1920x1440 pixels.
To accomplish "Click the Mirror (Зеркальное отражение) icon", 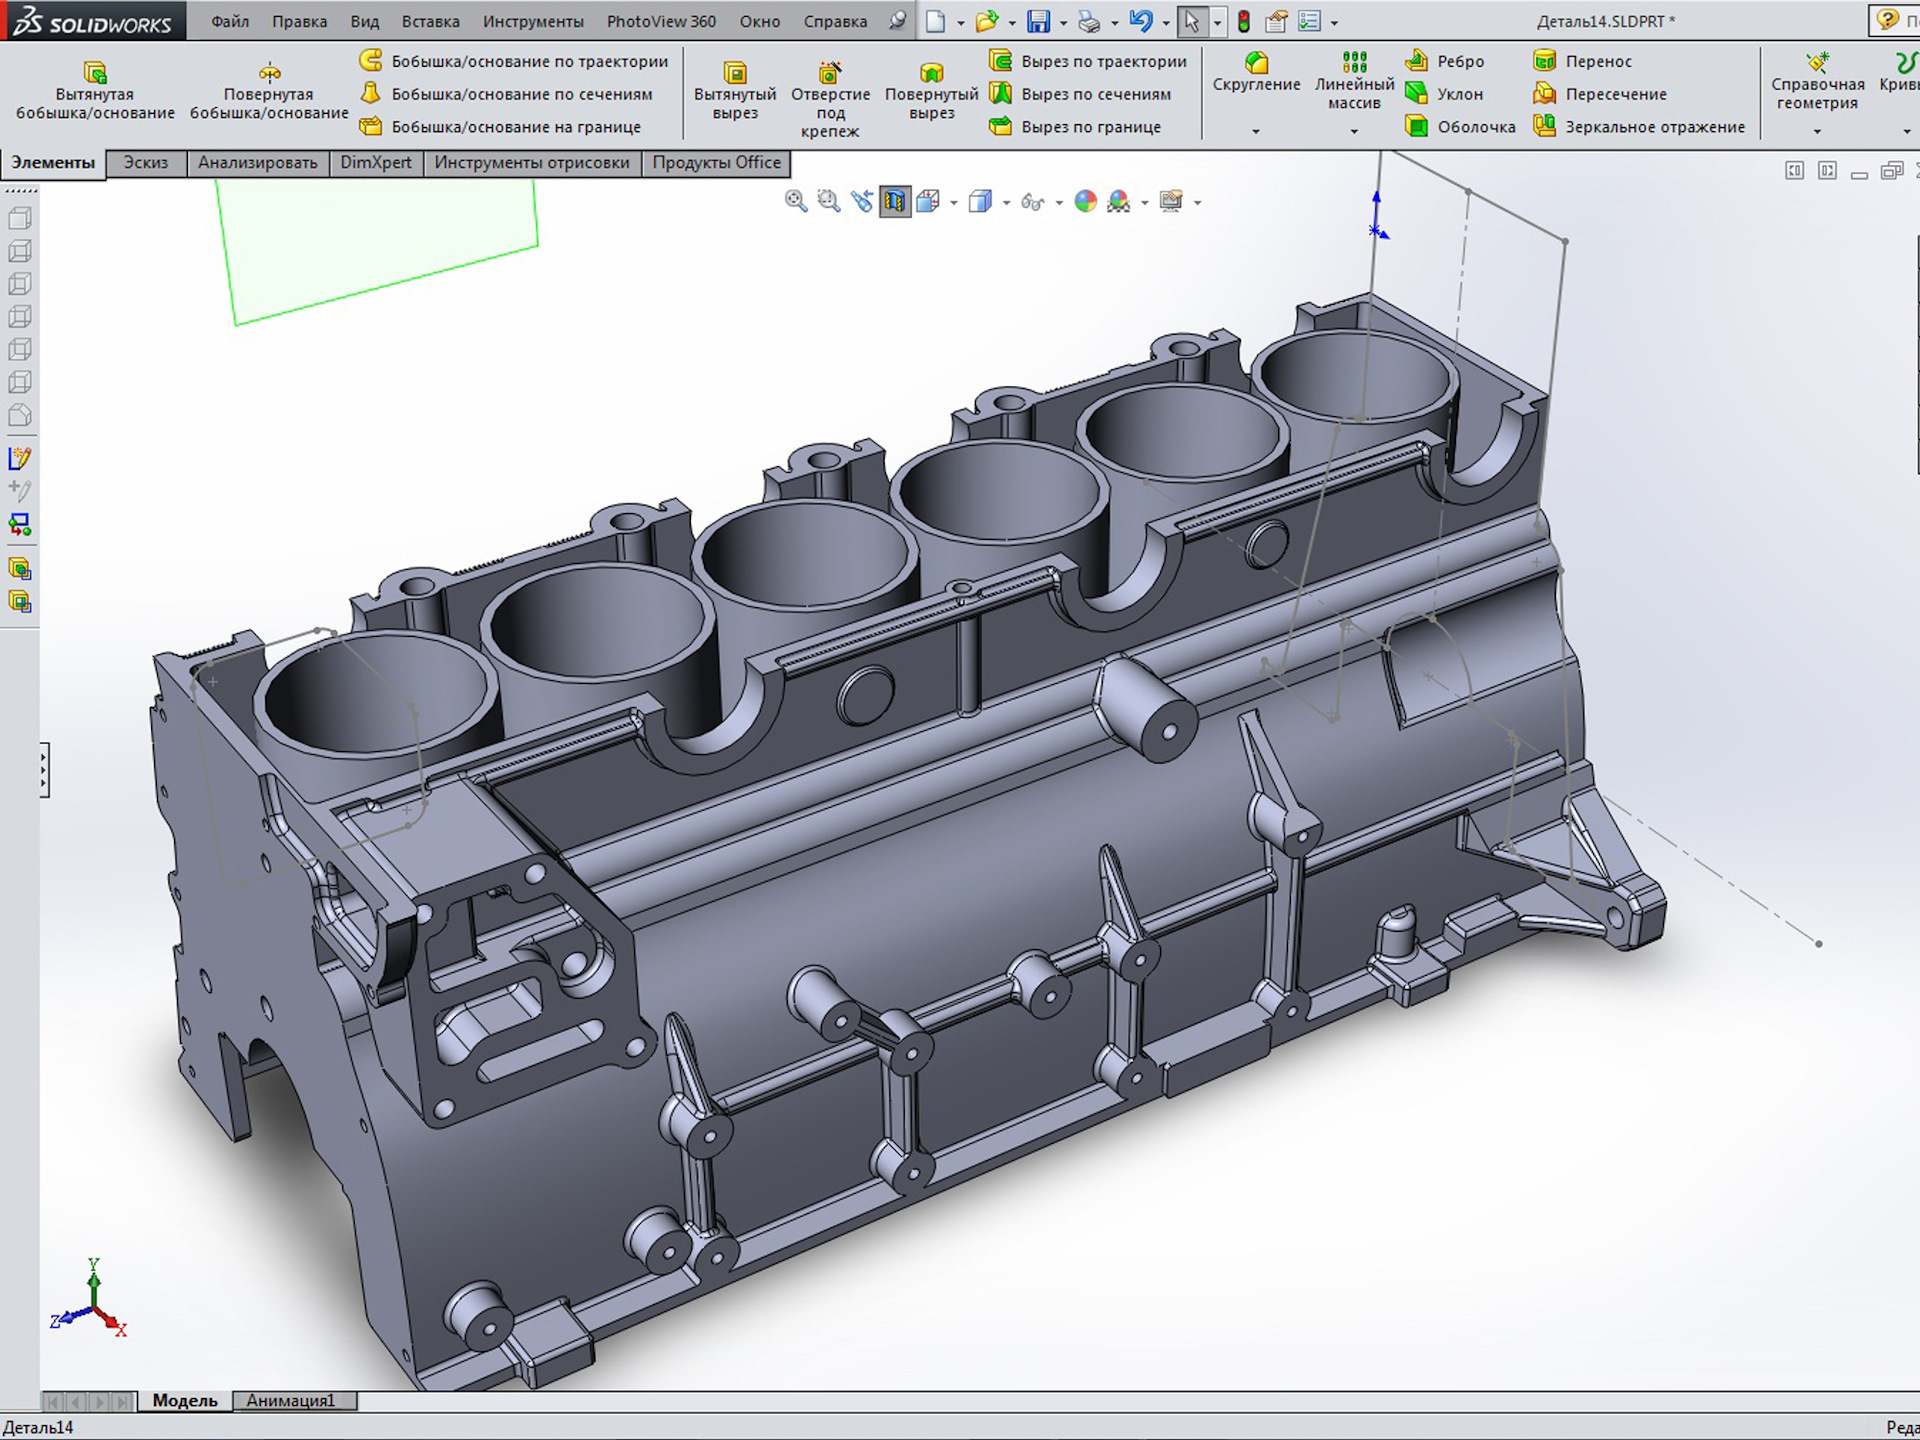I will (1545, 126).
